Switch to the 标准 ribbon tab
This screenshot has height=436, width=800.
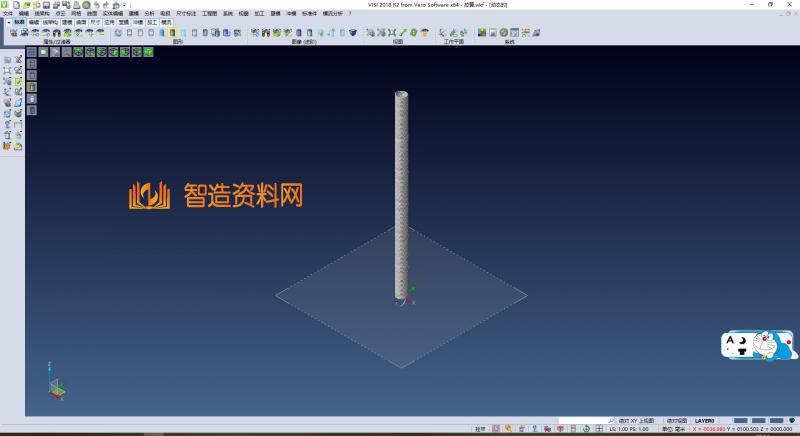point(19,22)
